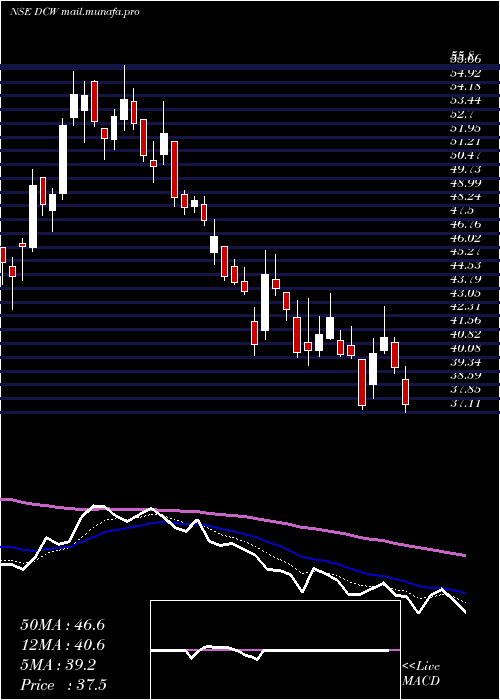
Task: Click the 47.5 price axis label
Action: [x=462, y=210]
